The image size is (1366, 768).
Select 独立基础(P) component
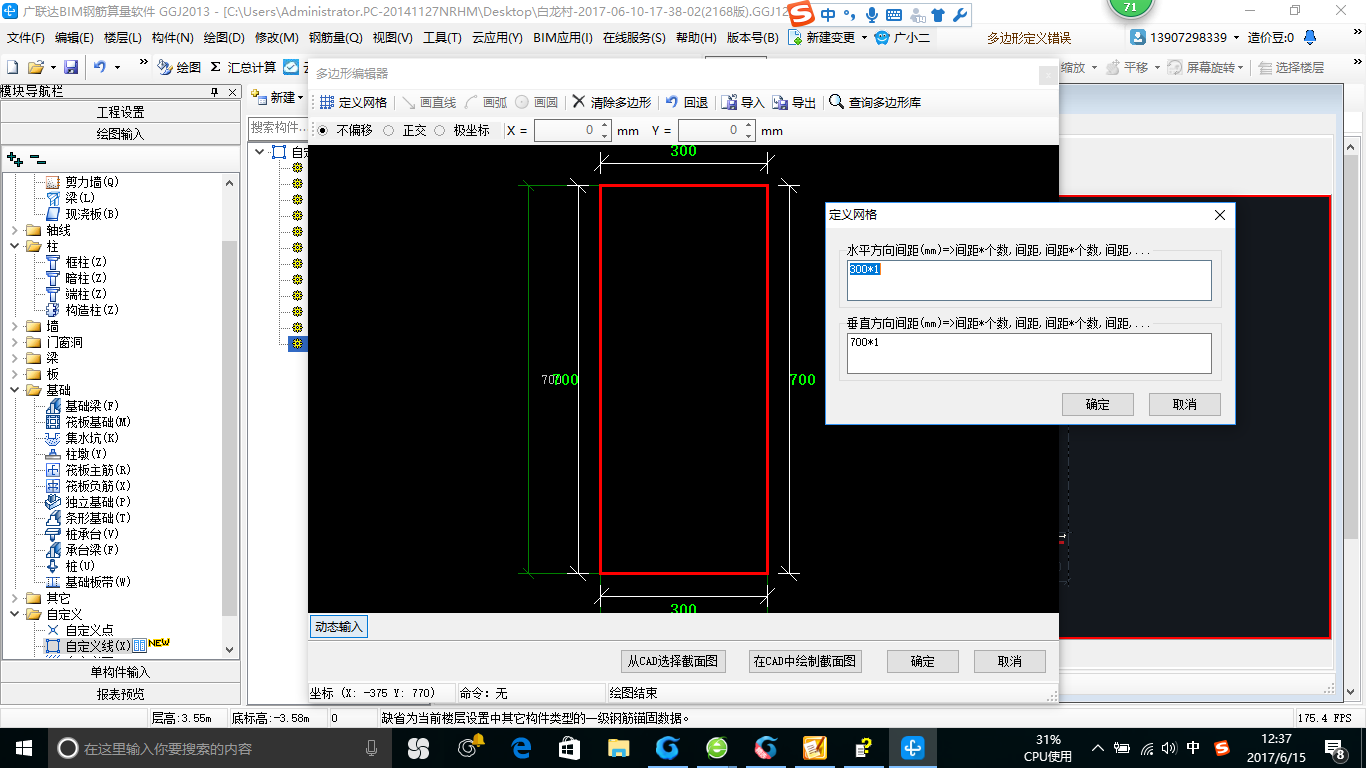pyautogui.click(x=98, y=502)
